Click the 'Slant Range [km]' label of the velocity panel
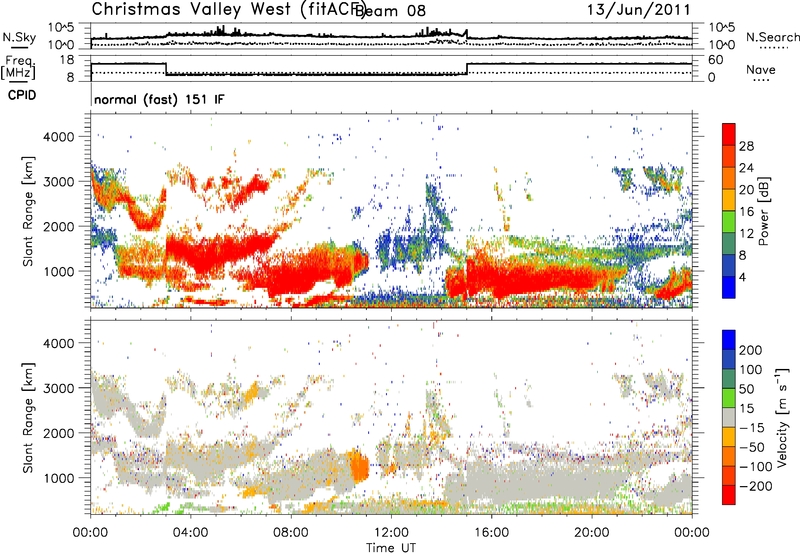The height and width of the screenshot is (554, 800). pyautogui.click(x=28, y=417)
